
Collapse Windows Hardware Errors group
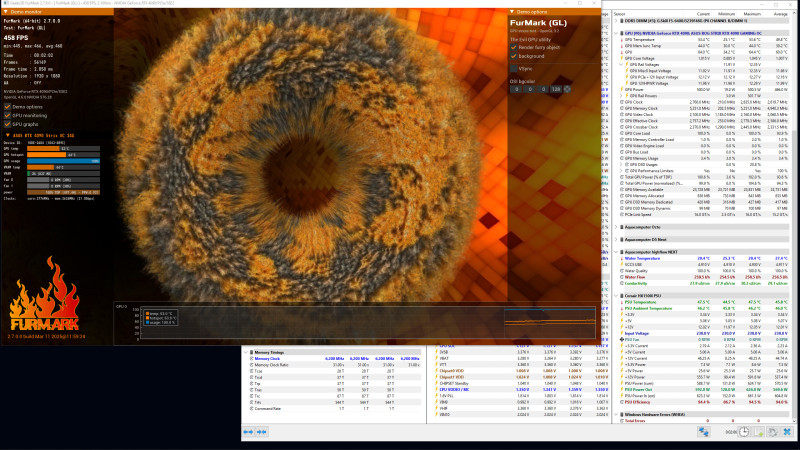pos(616,414)
